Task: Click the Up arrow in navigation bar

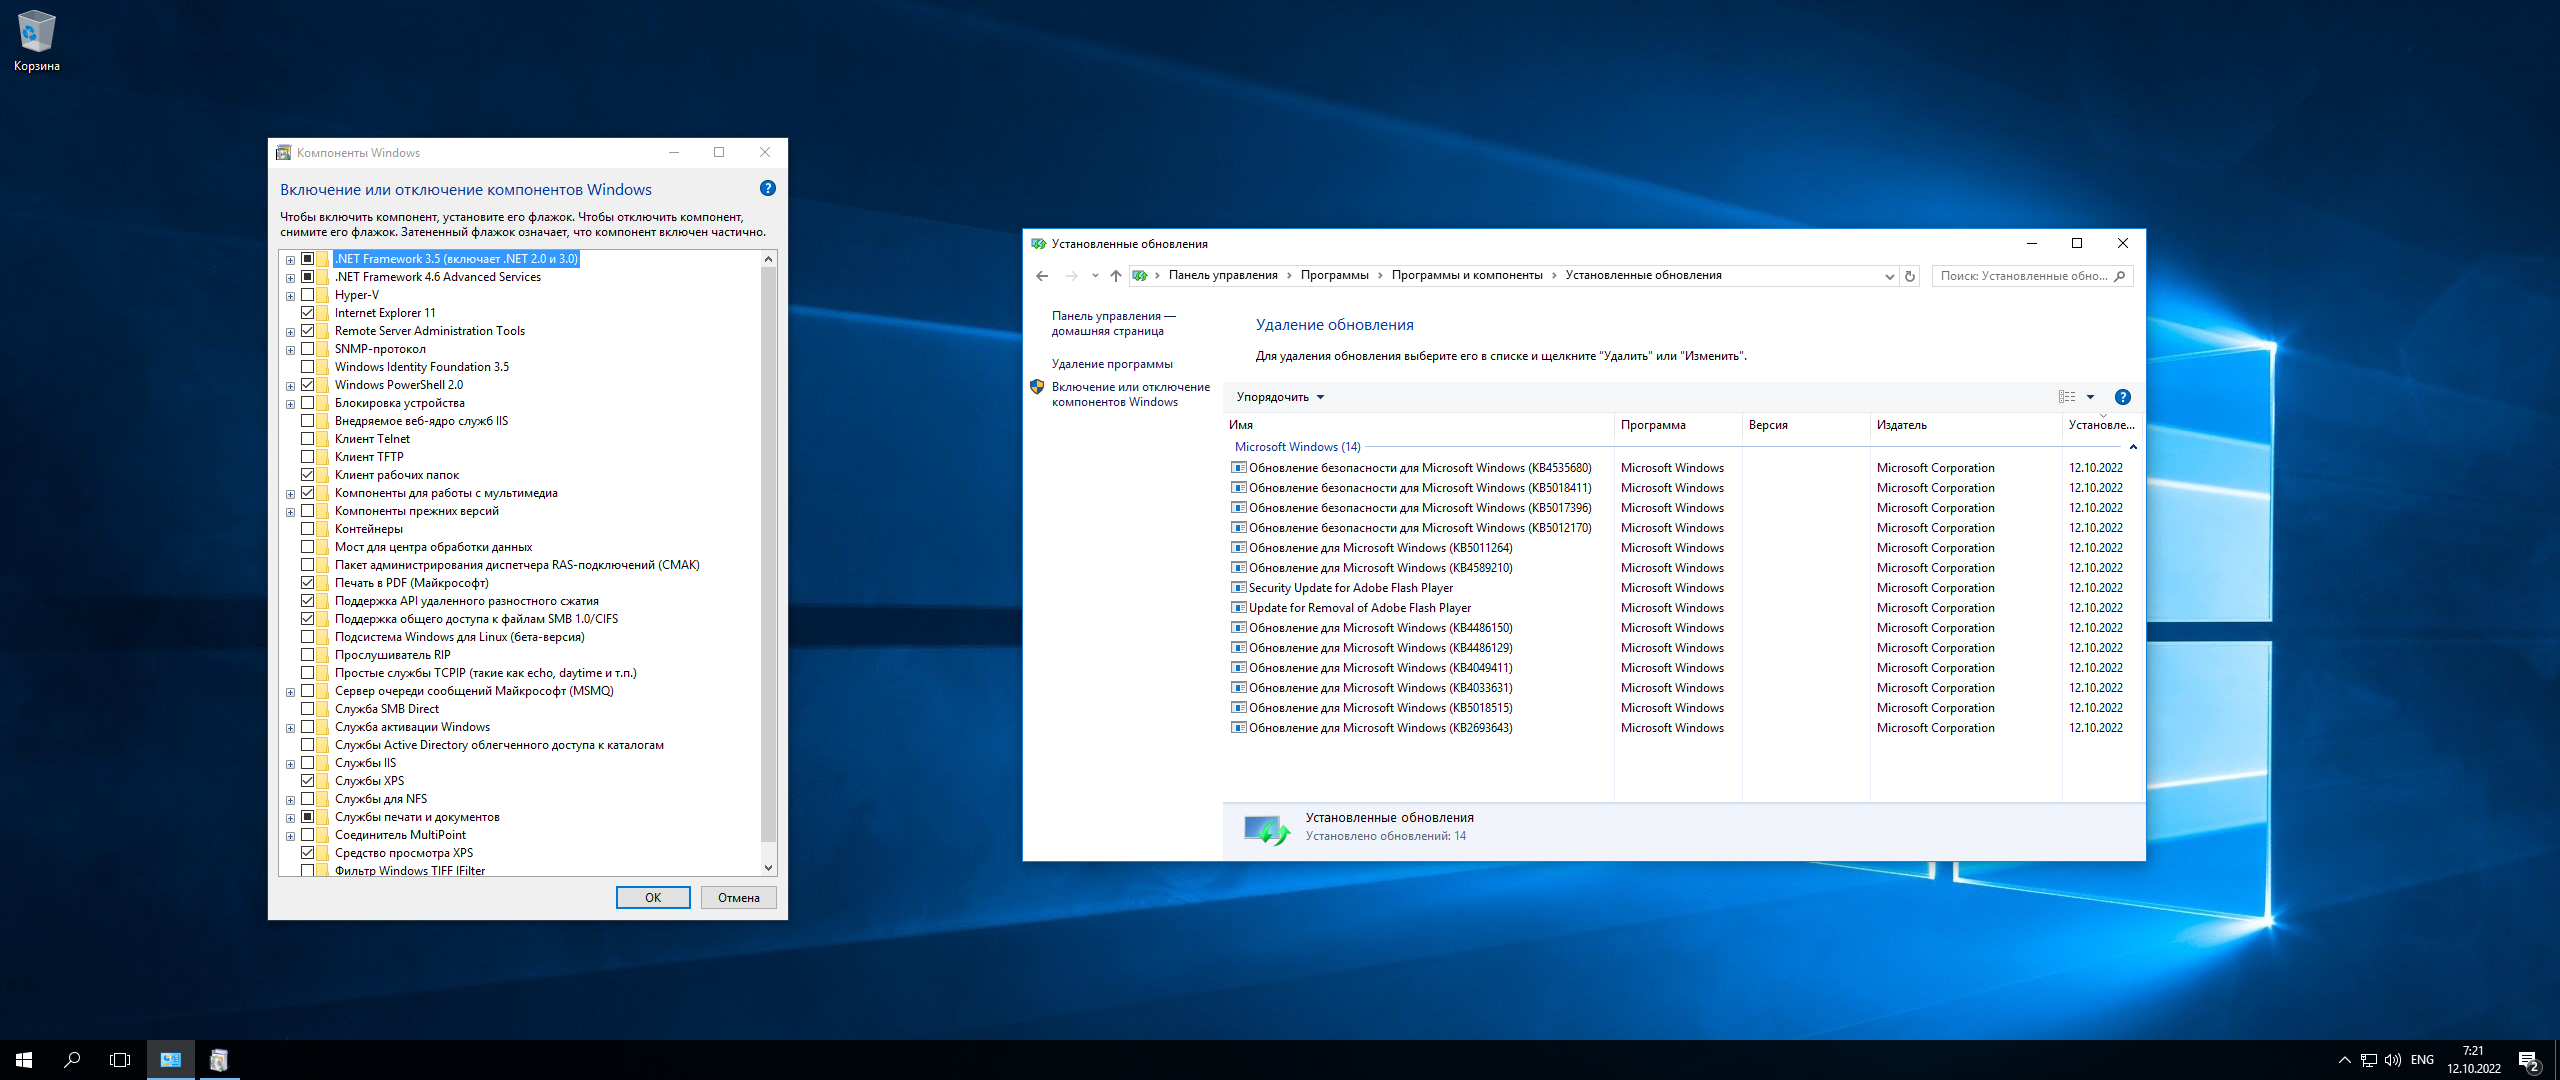Action: pos(1116,276)
